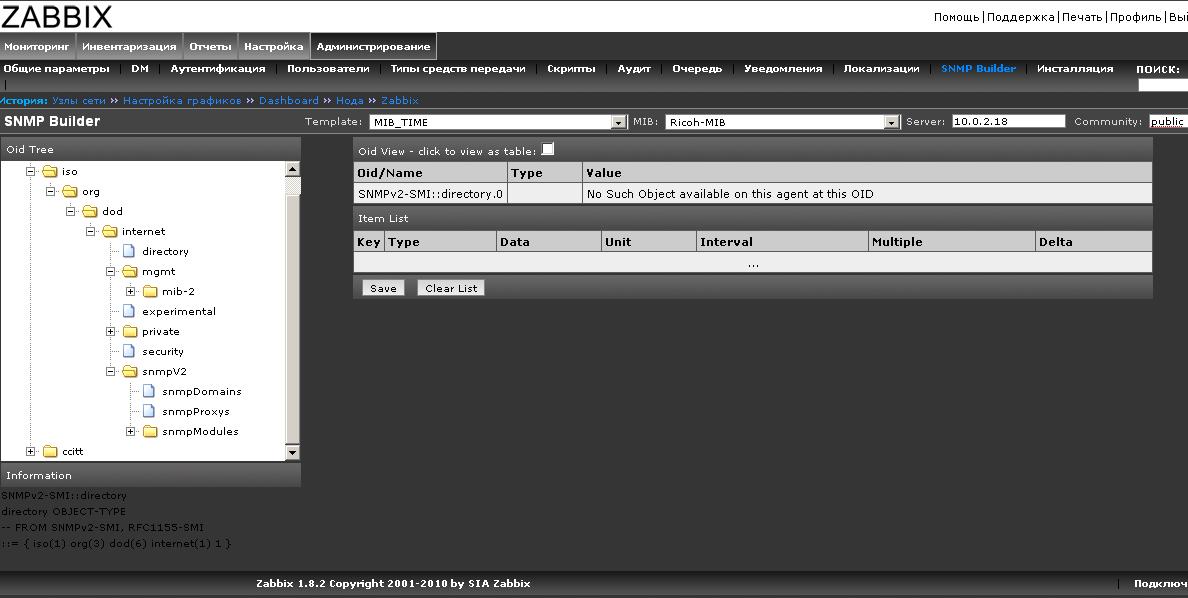This screenshot has width=1188, height=598.
Task: Open Настройка графиков history link
Action: [x=182, y=100]
